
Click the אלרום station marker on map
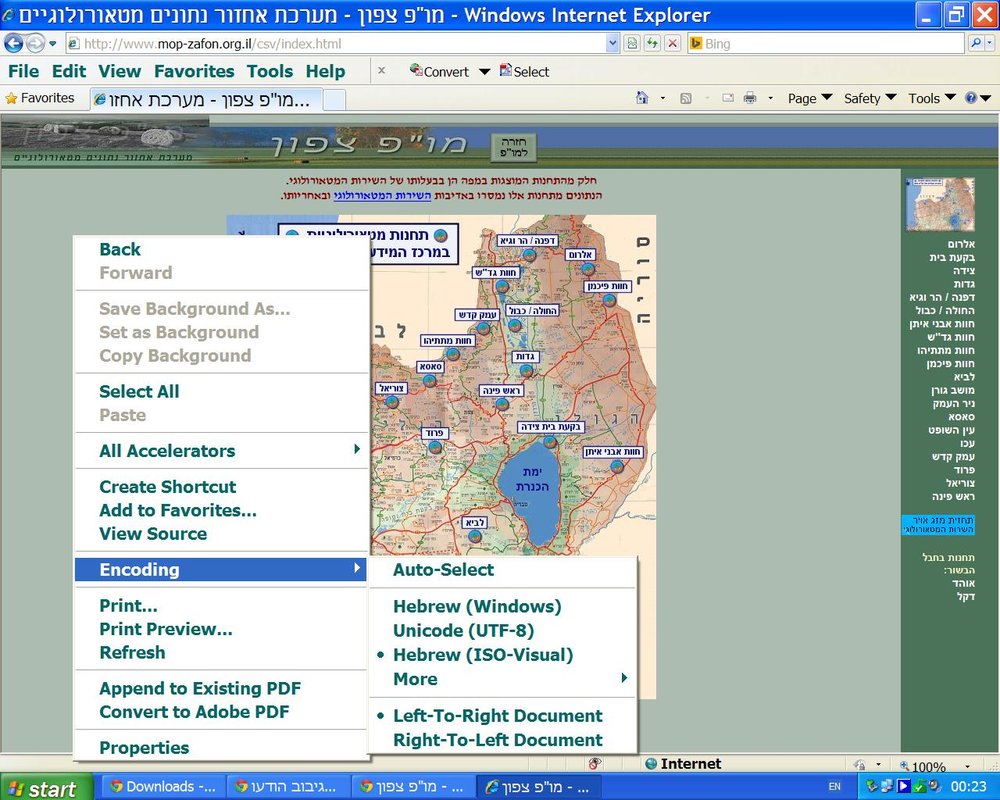click(587, 269)
